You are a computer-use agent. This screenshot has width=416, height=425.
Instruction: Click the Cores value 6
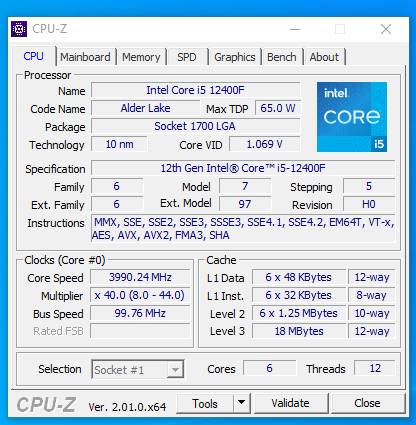pos(269,368)
